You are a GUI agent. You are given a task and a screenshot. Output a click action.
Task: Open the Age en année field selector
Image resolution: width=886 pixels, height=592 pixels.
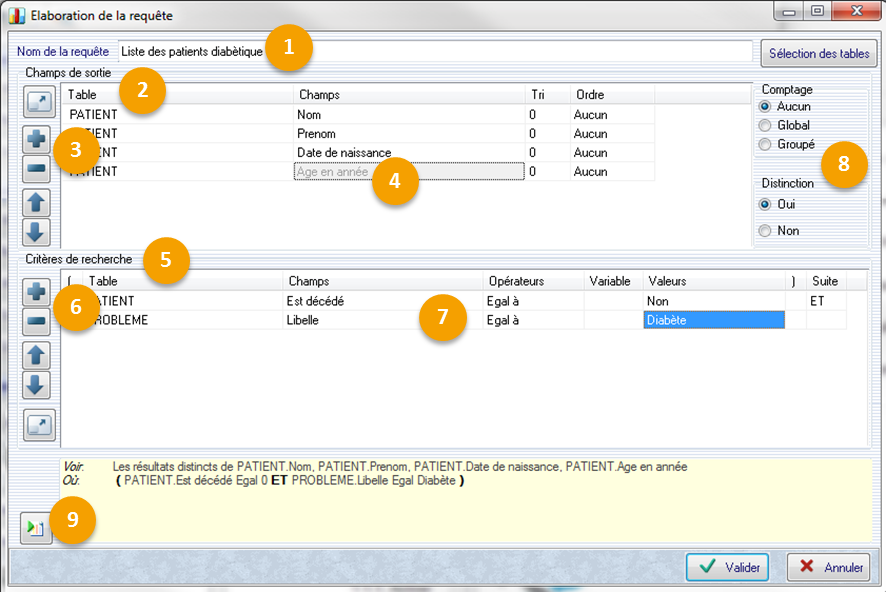(408, 172)
